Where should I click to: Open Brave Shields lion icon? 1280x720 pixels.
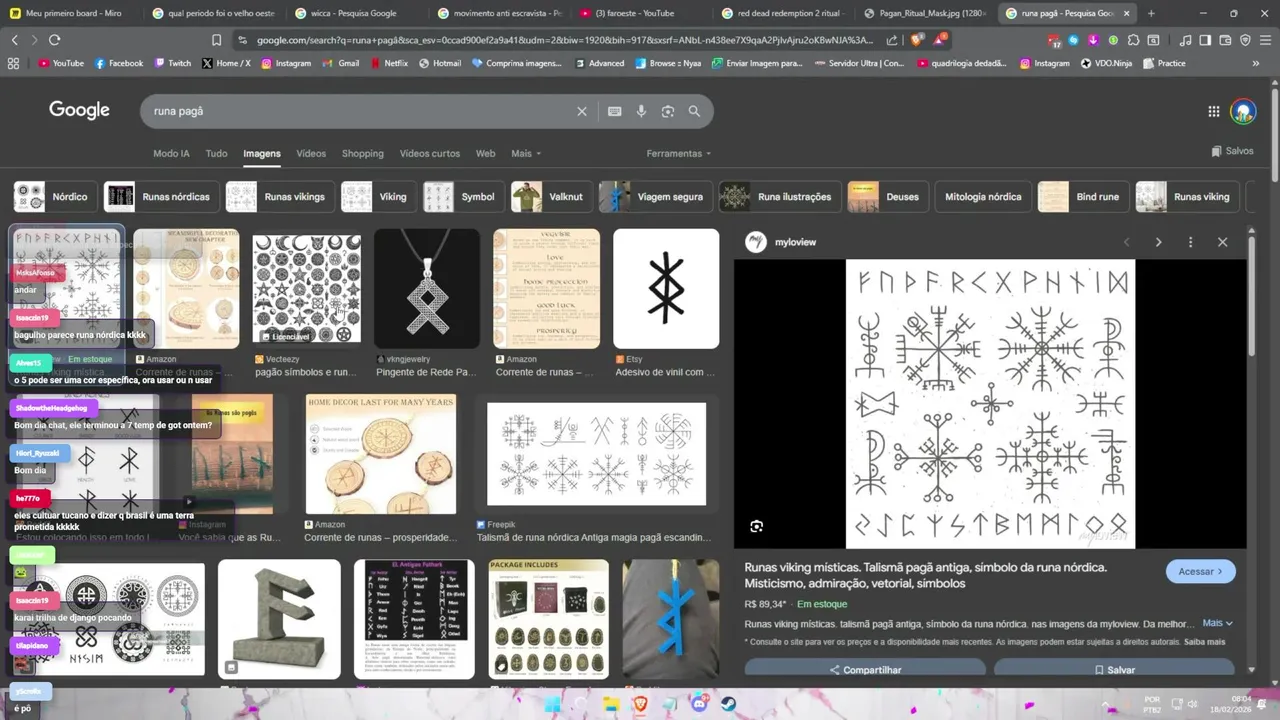click(917, 40)
